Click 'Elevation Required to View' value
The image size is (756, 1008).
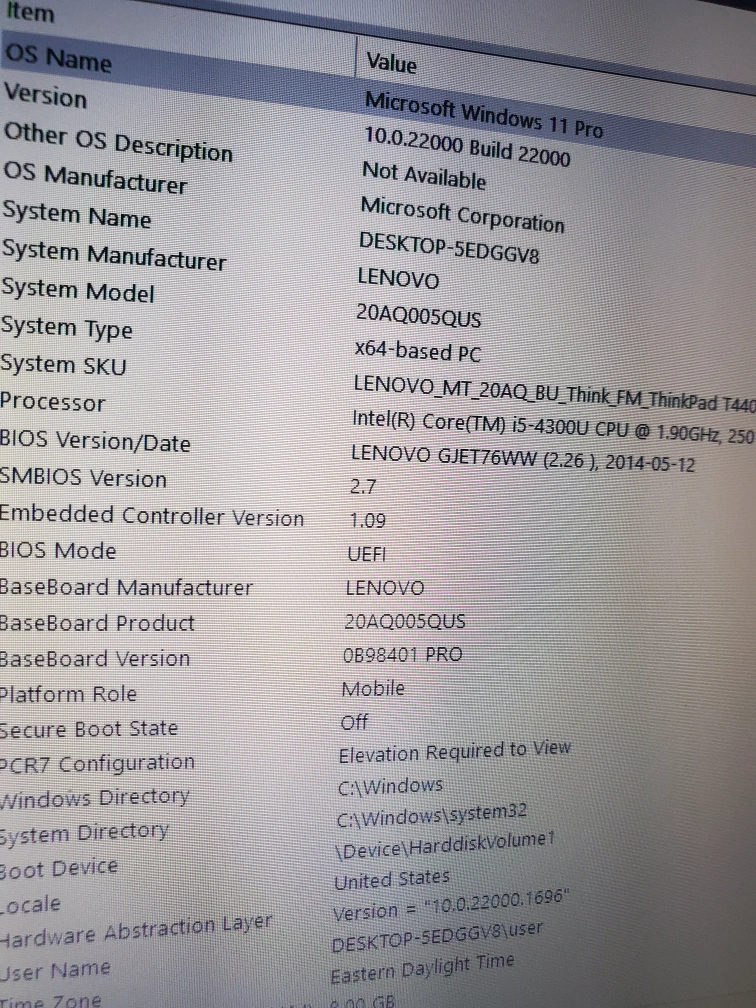[x=454, y=751]
